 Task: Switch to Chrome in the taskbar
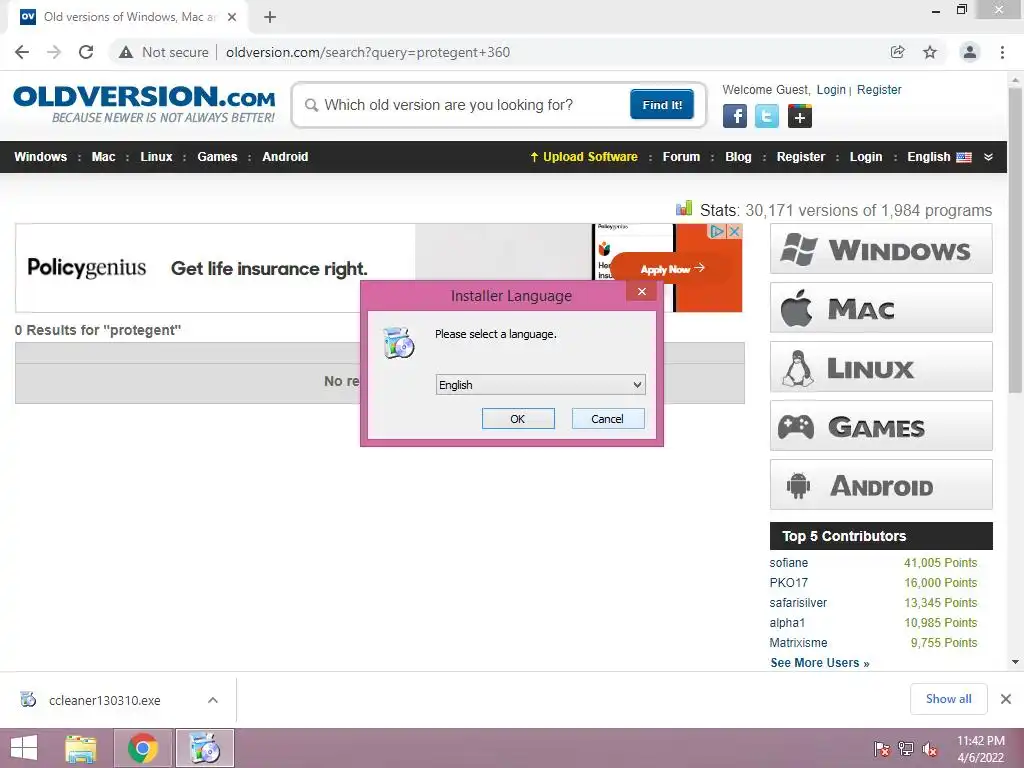tap(143, 748)
